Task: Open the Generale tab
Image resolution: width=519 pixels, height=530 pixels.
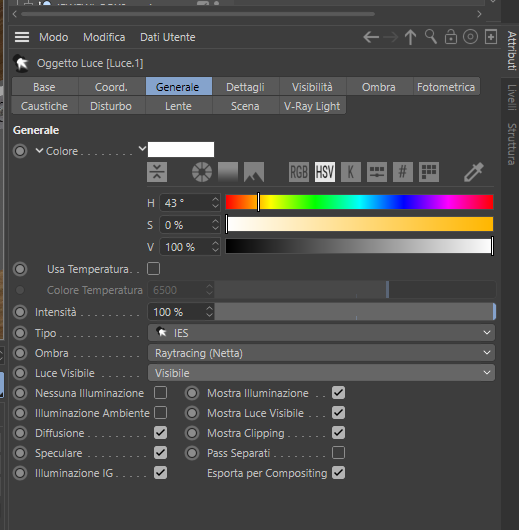Action: (x=179, y=87)
